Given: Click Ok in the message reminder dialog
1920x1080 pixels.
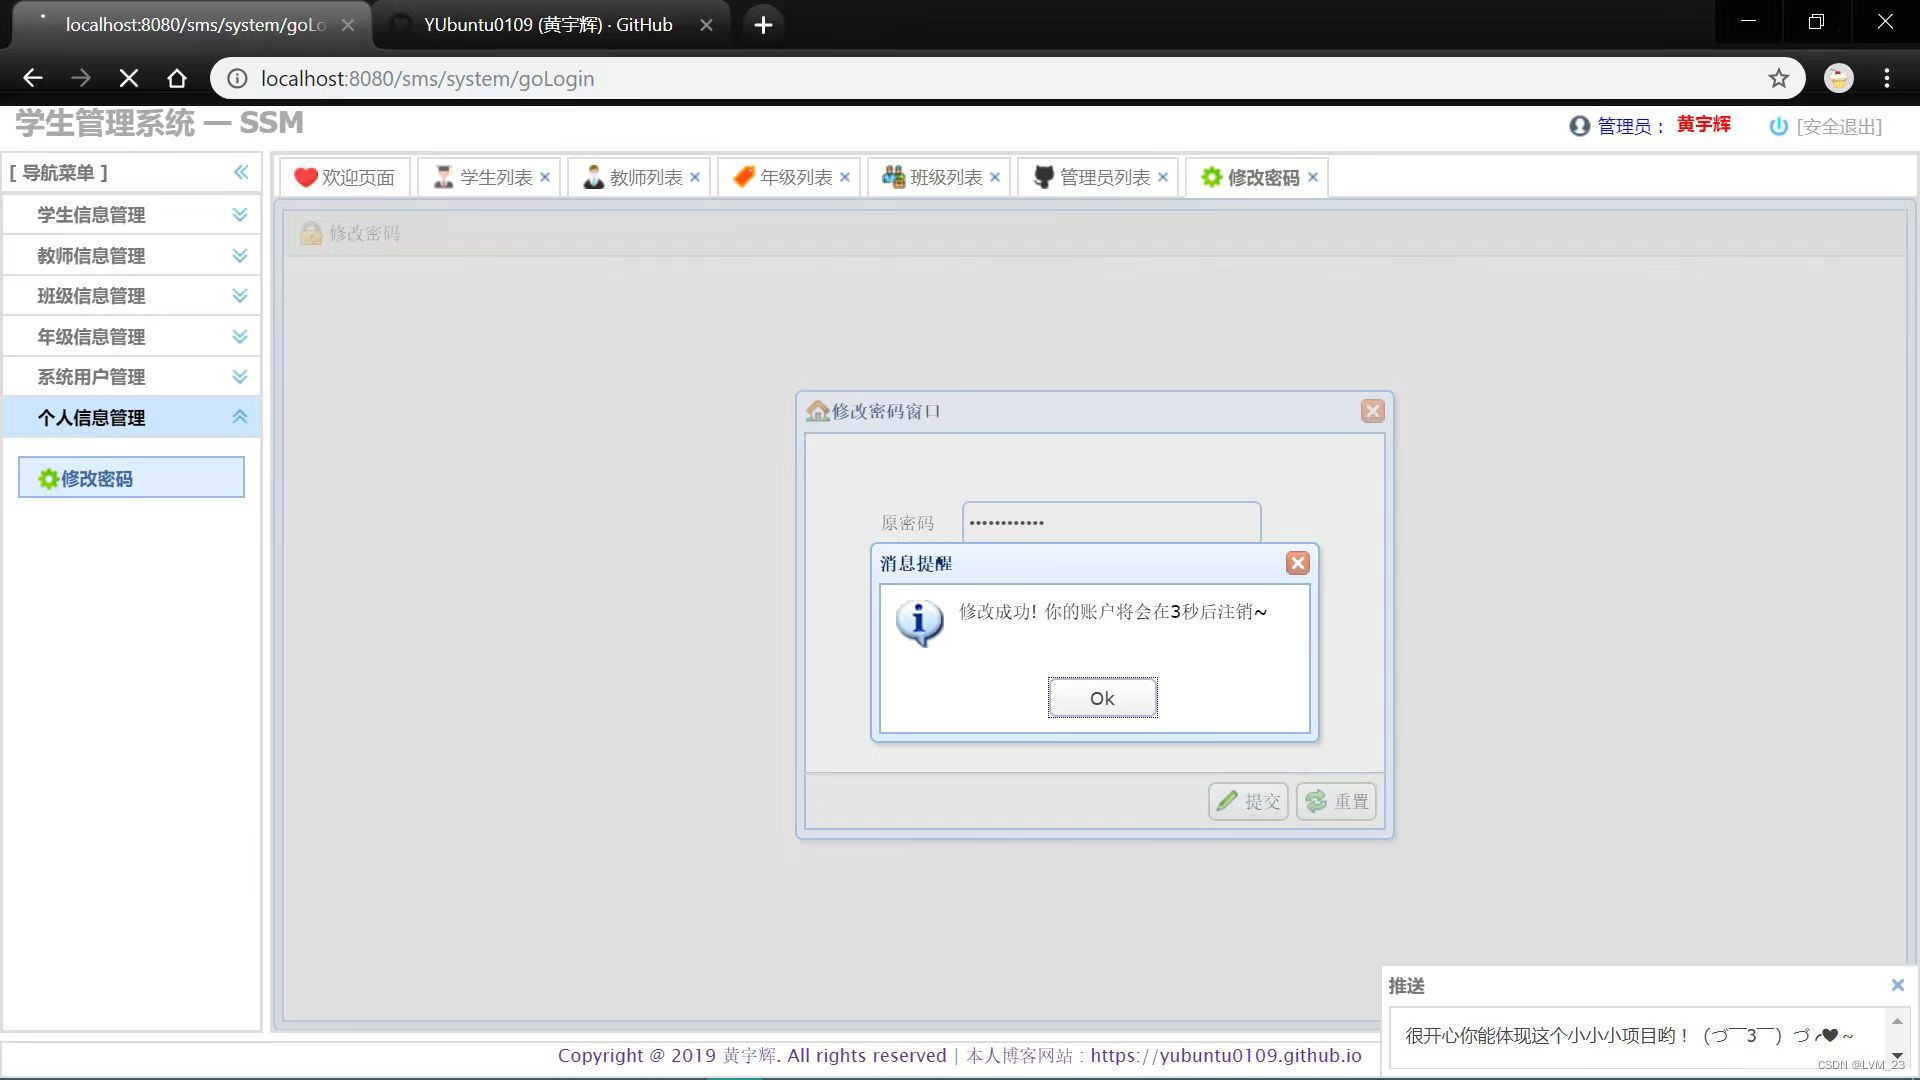Looking at the screenshot, I should pos(1102,698).
